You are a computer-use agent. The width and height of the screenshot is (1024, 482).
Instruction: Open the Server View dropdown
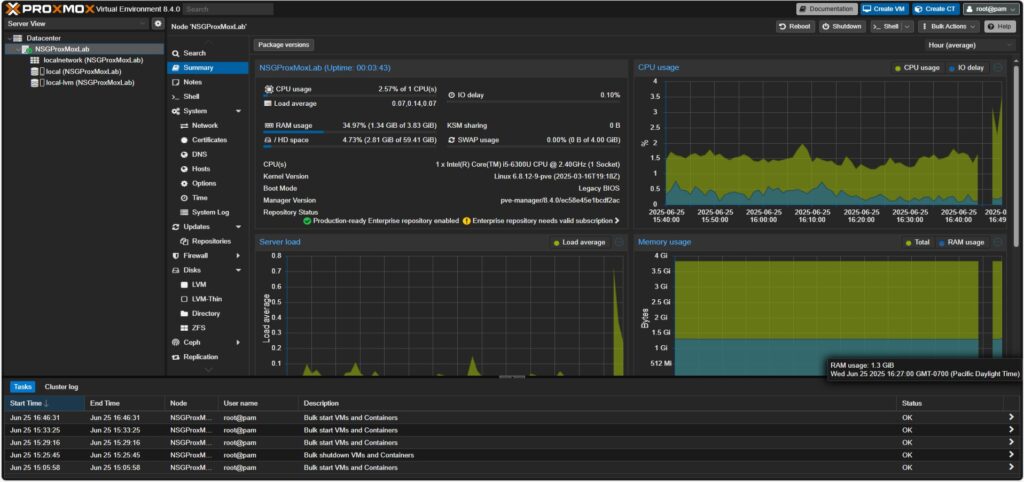click(x=76, y=24)
